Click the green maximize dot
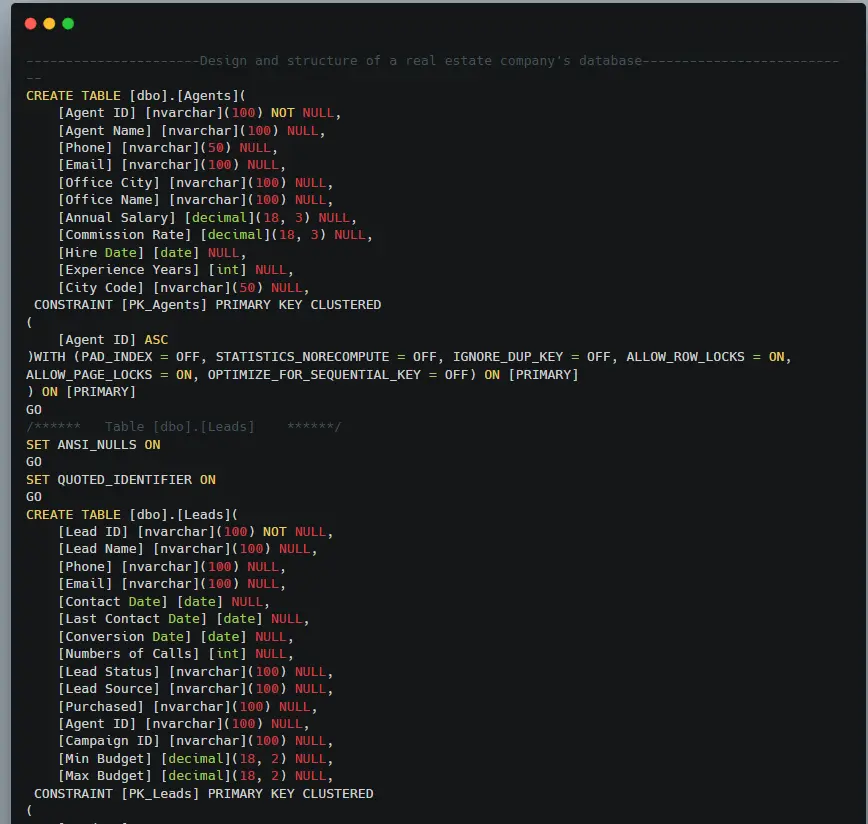Viewport: 868px width, 824px height. pyautogui.click(x=68, y=23)
